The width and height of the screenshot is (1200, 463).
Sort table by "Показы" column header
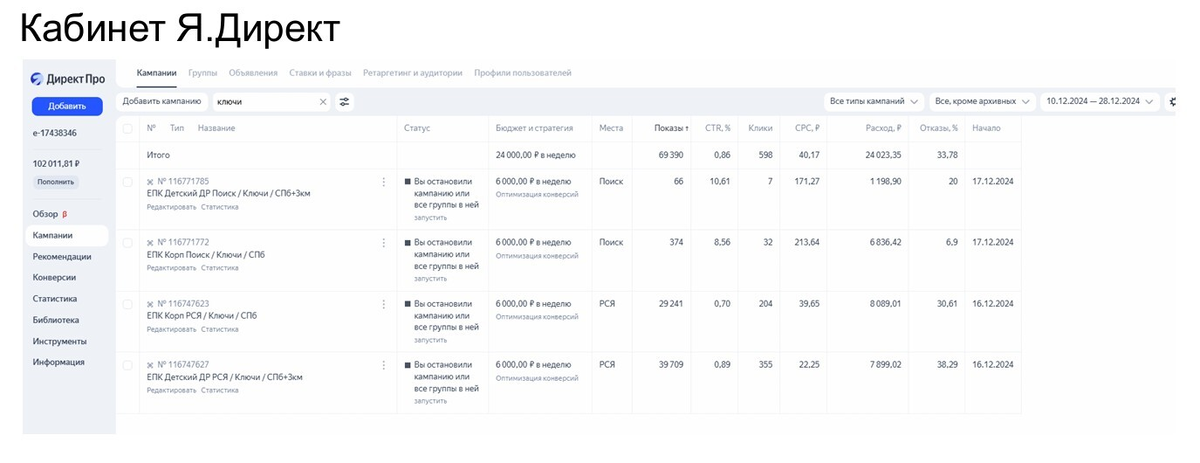pyautogui.click(x=671, y=128)
